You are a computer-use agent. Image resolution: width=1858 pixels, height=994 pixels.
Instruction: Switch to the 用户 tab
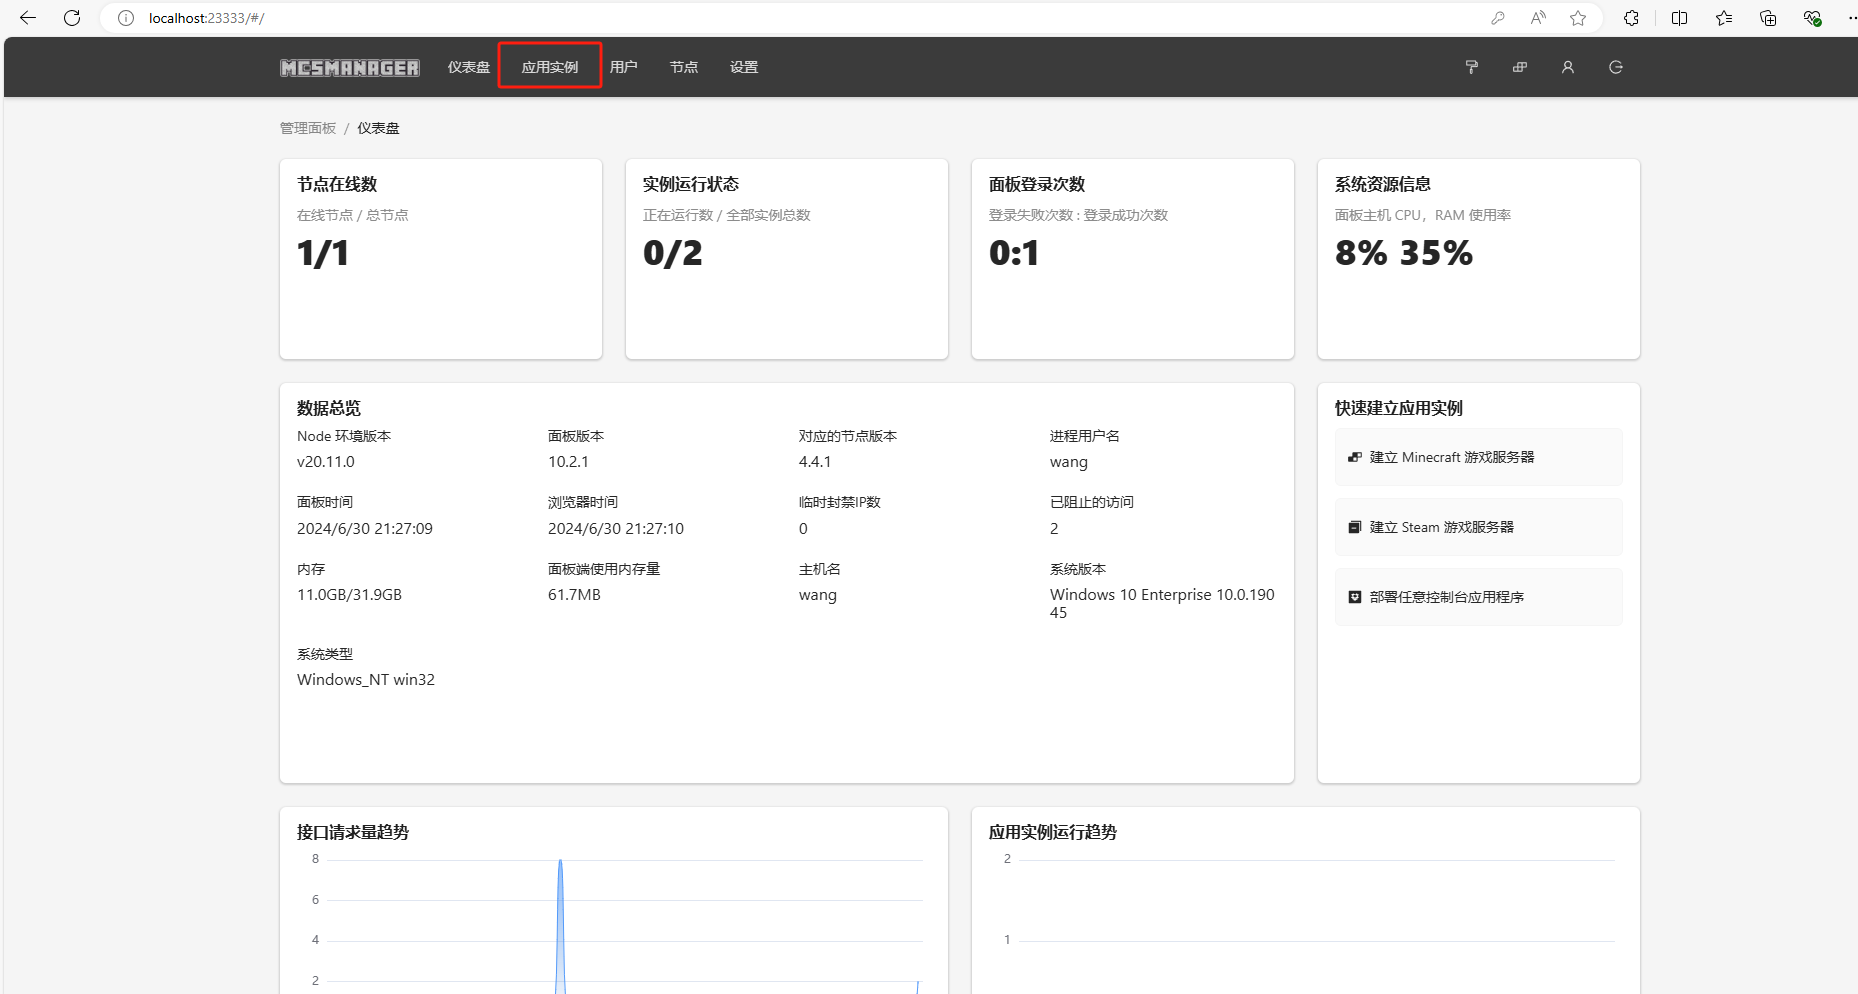coord(623,67)
